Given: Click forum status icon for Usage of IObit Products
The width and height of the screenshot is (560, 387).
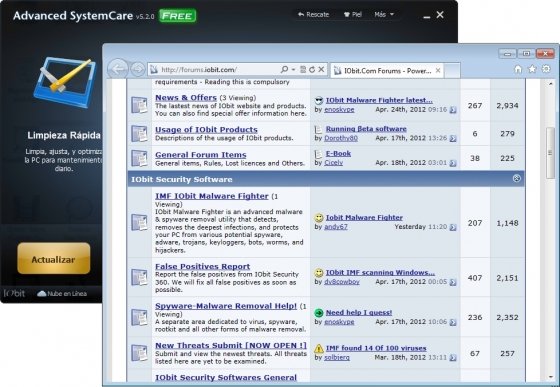Looking at the screenshot, I should coord(139,134).
